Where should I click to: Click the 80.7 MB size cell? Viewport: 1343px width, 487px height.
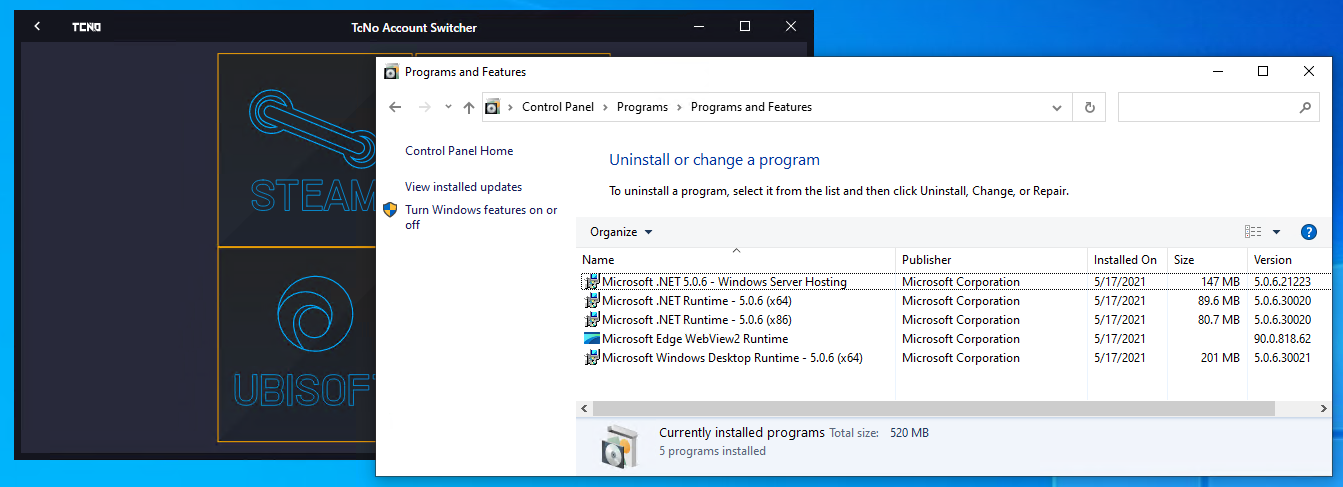coord(1218,320)
